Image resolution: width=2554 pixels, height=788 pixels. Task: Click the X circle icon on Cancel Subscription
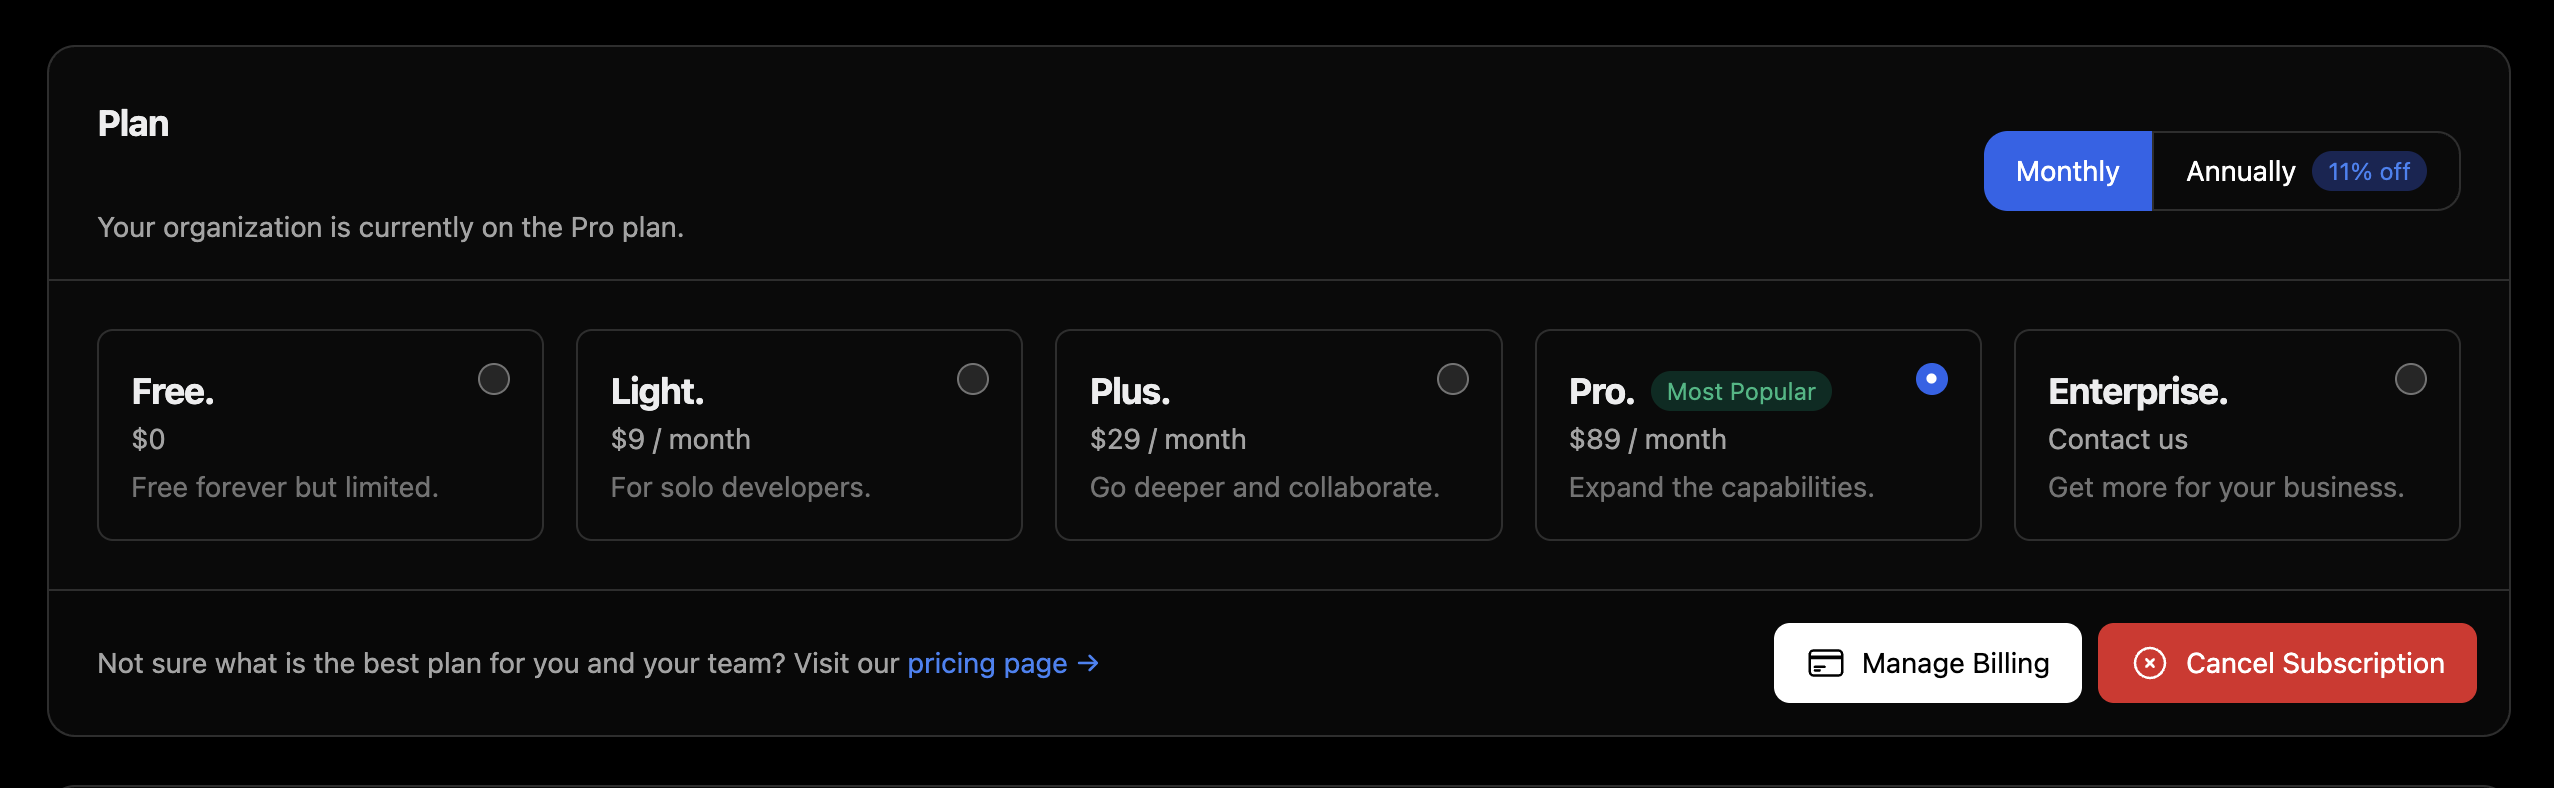[x=2149, y=663]
